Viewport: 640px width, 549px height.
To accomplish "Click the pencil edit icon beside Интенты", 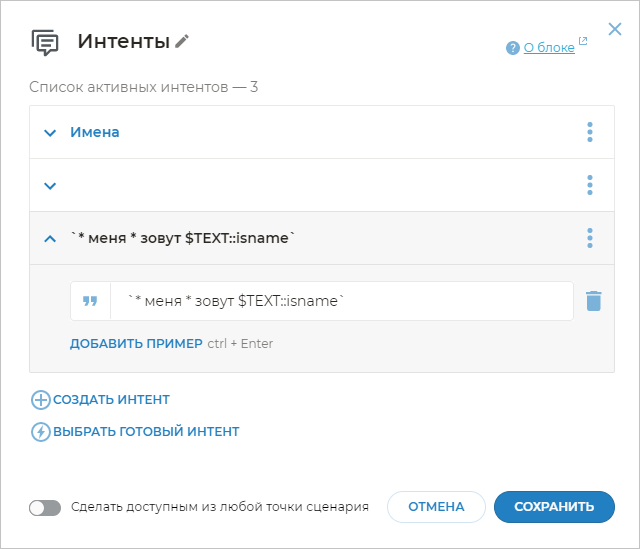I will pos(182,41).
